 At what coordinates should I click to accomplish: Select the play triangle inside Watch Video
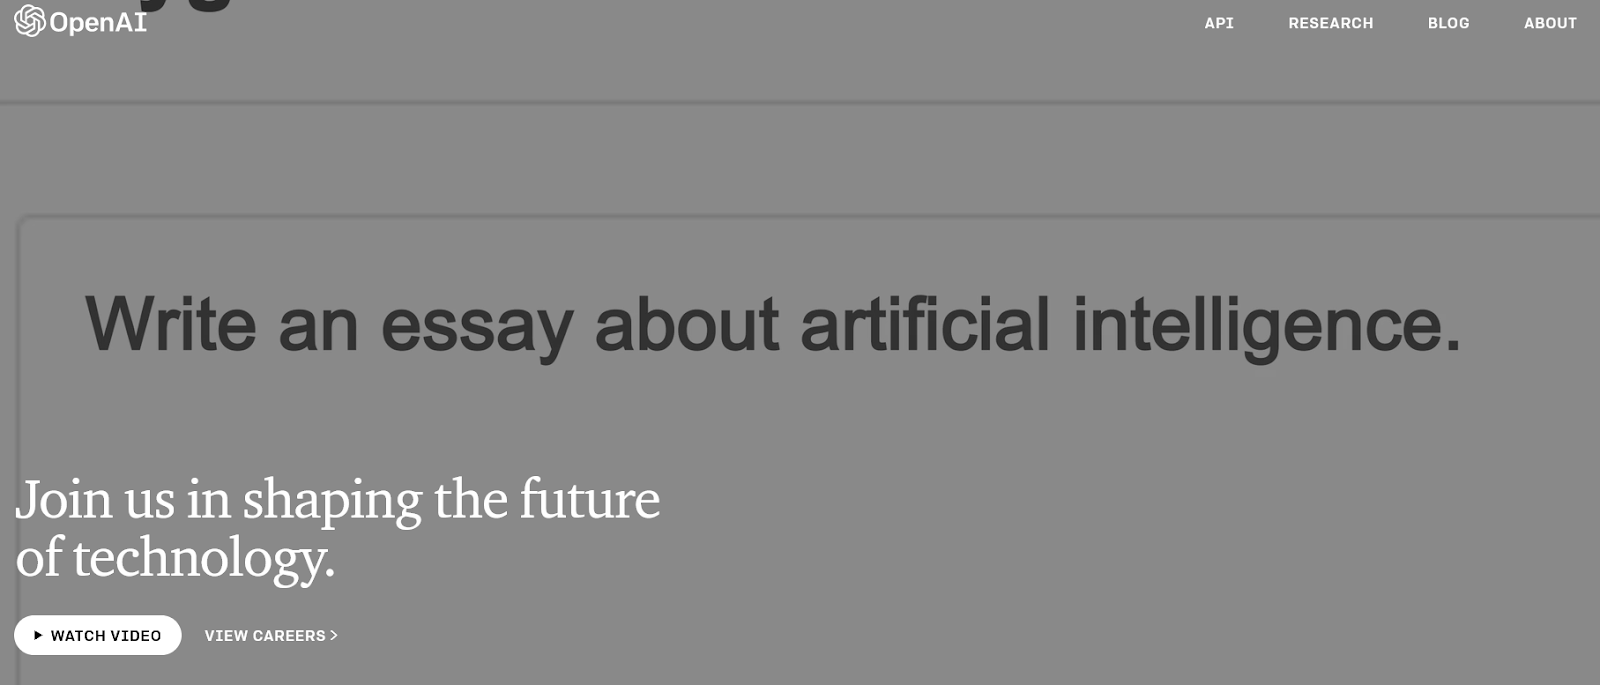tap(38, 635)
